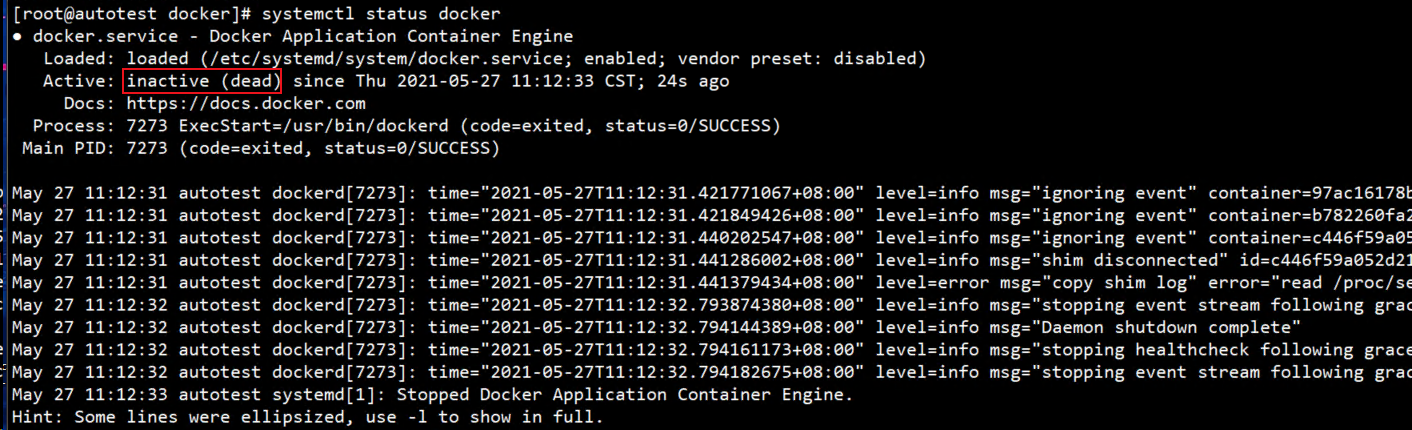Viewport: 1412px width, 430px height.
Task: Click the status dot before docker.service
Action: pyautogui.click(x=18, y=37)
